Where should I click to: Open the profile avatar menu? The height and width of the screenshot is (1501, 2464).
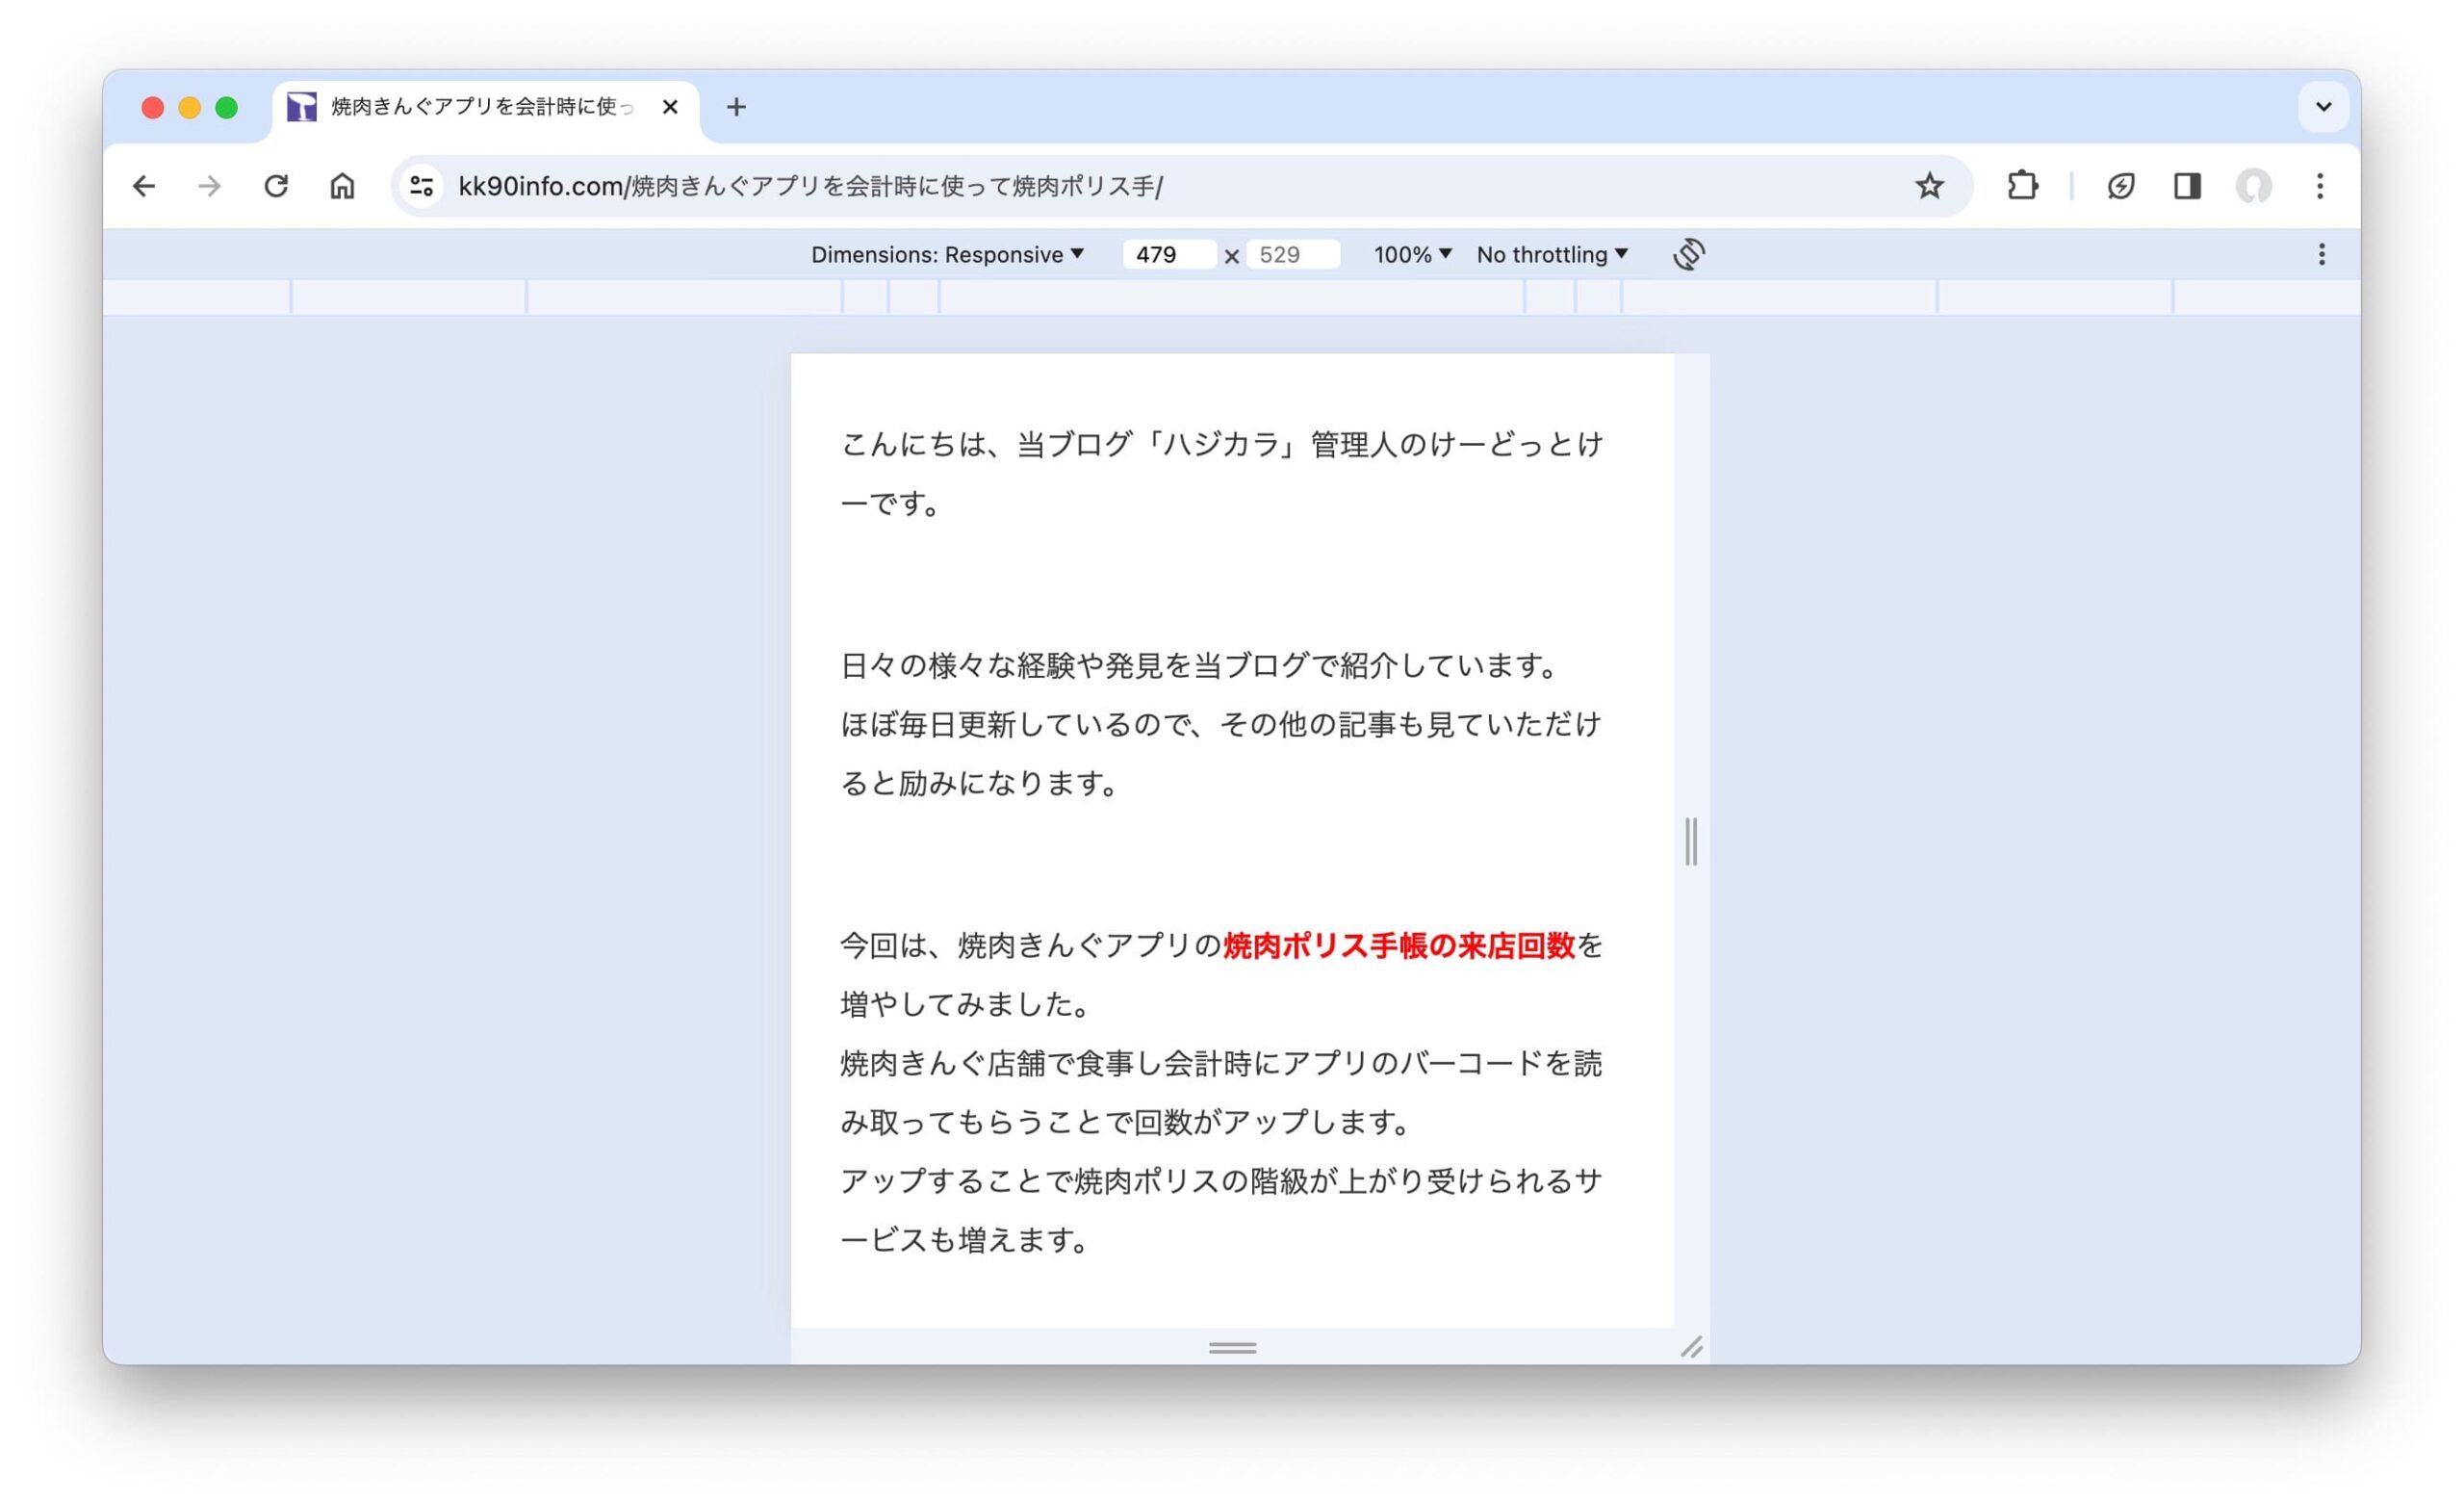[2253, 186]
